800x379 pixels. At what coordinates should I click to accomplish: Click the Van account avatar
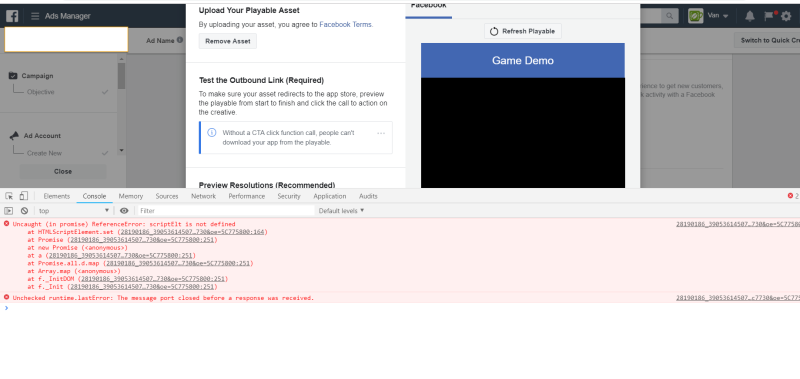pyautogui.click(x=695, y=16)
